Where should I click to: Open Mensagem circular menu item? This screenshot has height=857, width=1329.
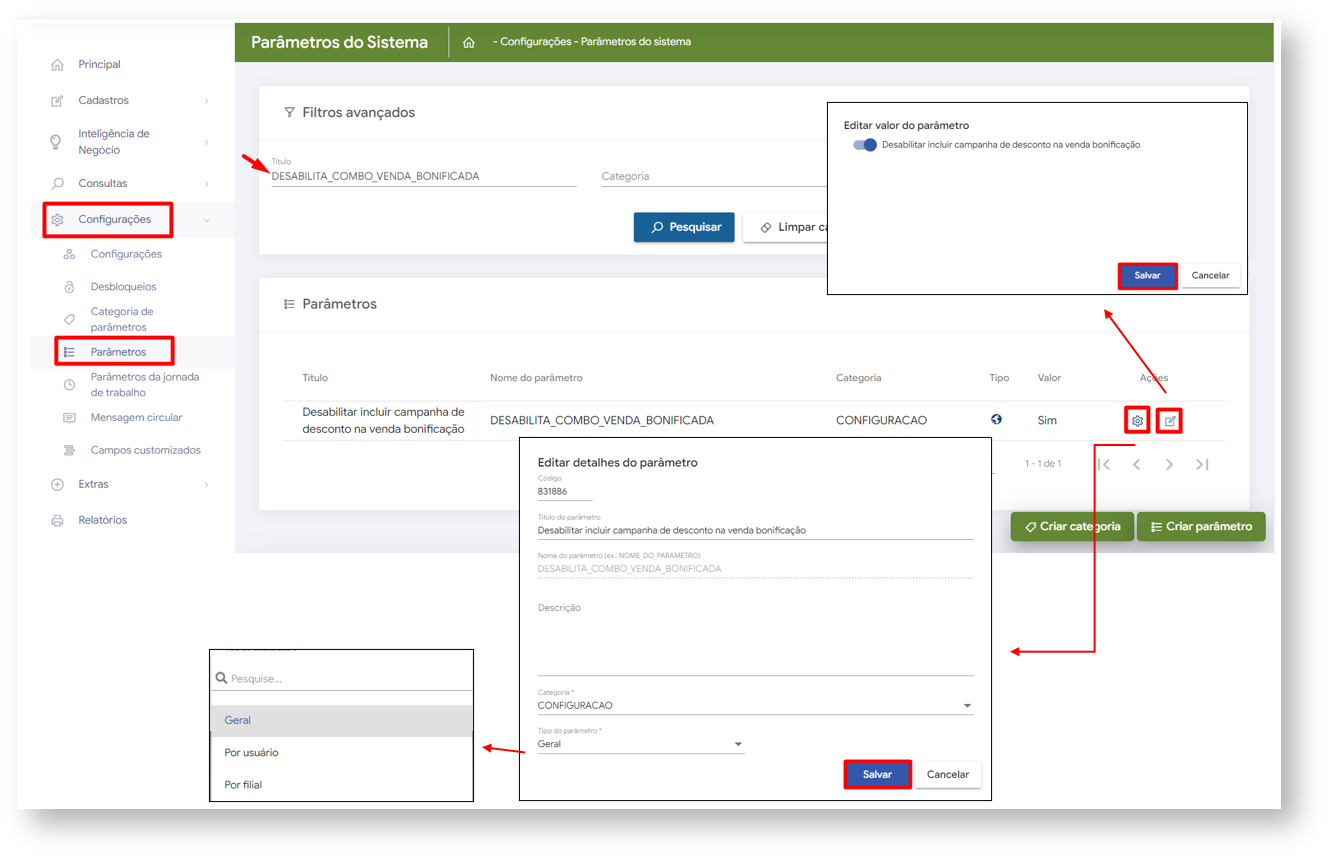click(136, 418)
